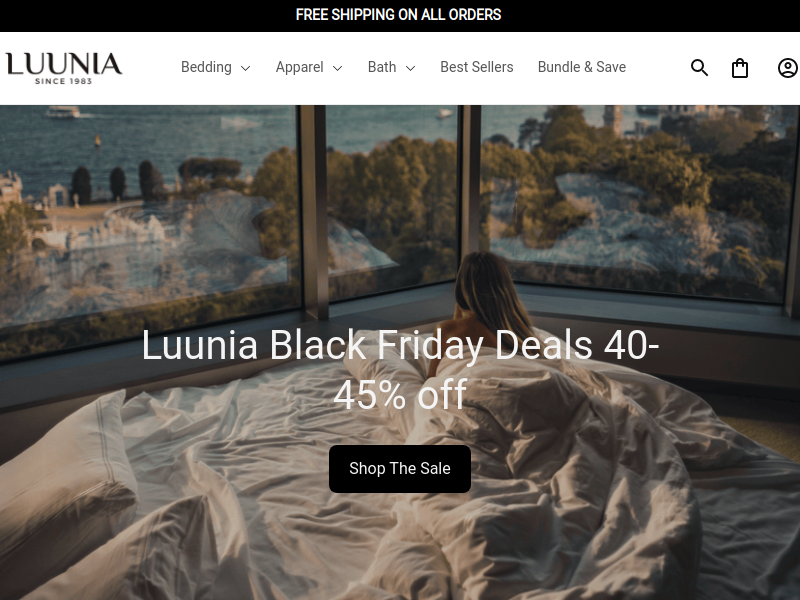Expand the chevron next to Apparel

337,68
